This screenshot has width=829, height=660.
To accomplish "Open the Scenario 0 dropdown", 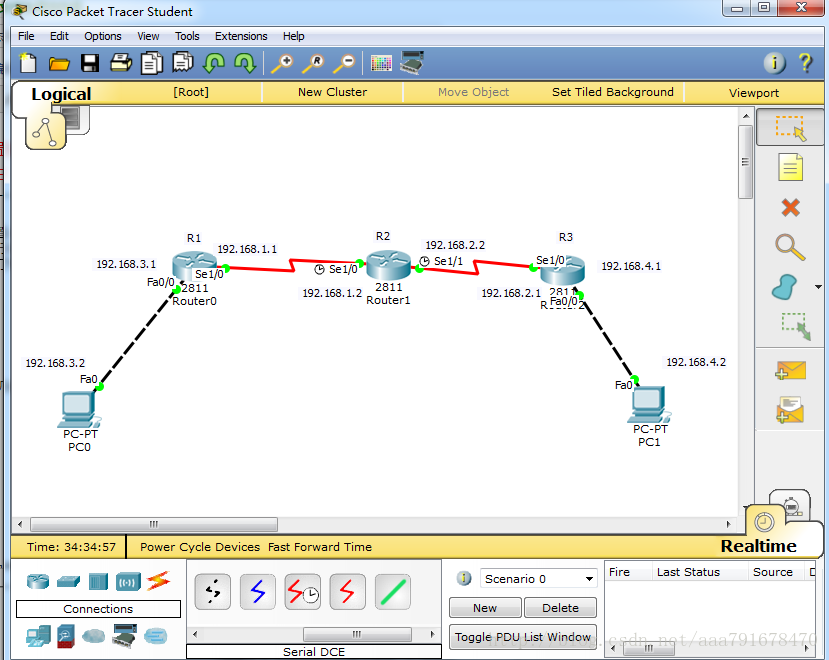I will click(539, 579).
